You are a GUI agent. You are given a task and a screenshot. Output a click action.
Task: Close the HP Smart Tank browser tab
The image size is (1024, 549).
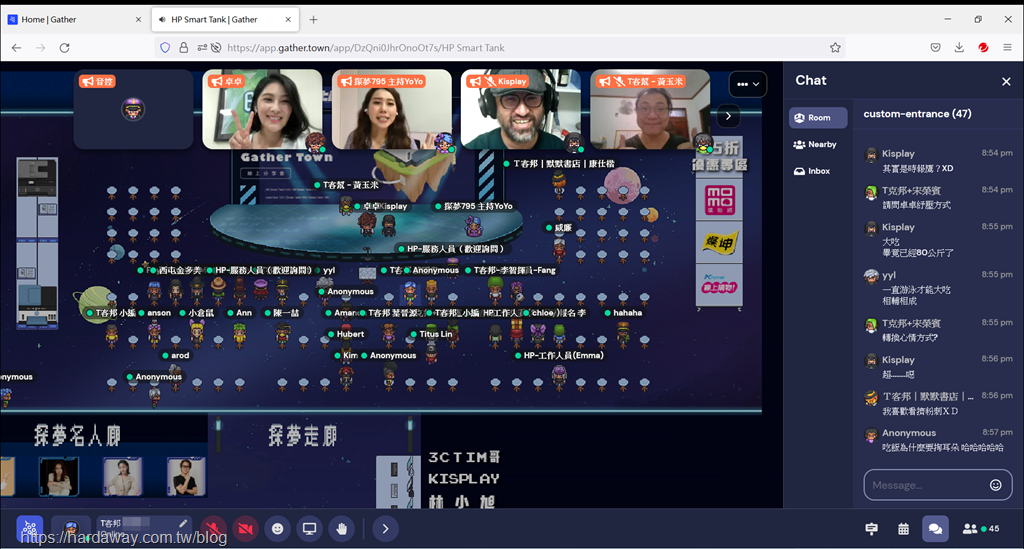point(288,20)
